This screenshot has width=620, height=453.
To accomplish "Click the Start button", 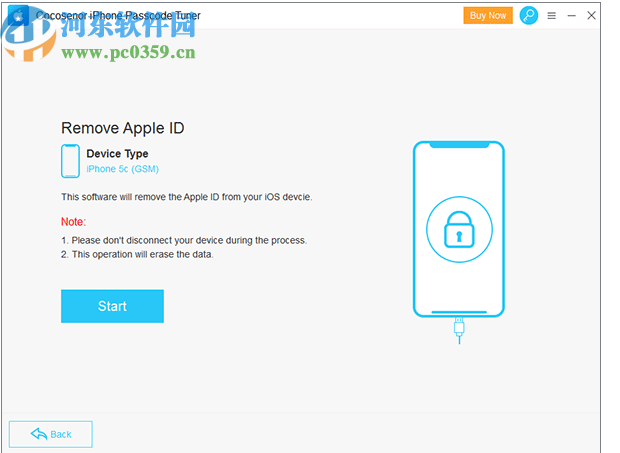I will [x=112, y=306].
